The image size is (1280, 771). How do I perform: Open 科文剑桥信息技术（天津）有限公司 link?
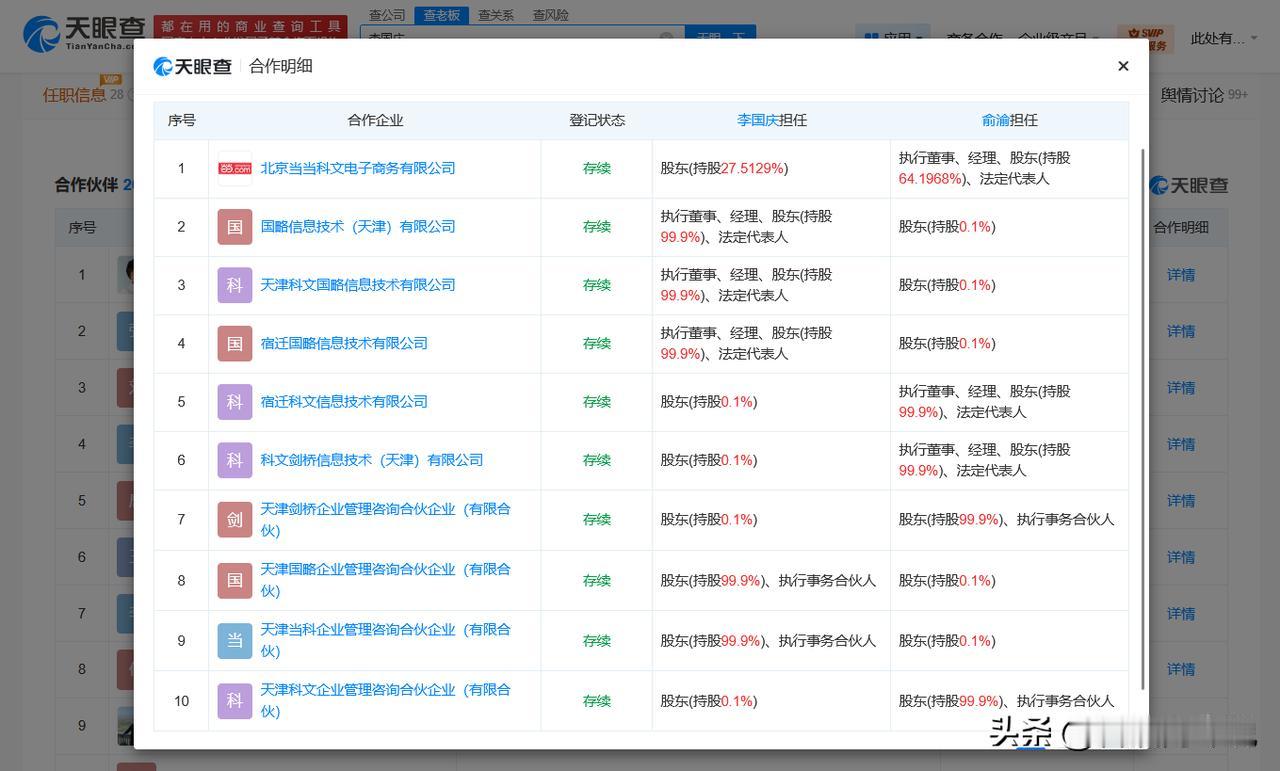[x=372, y=460]
